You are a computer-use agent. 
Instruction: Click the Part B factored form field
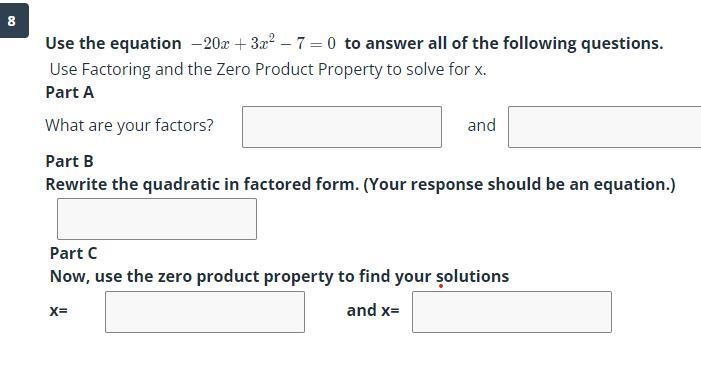pyautogui.click(x=157, y=219)
